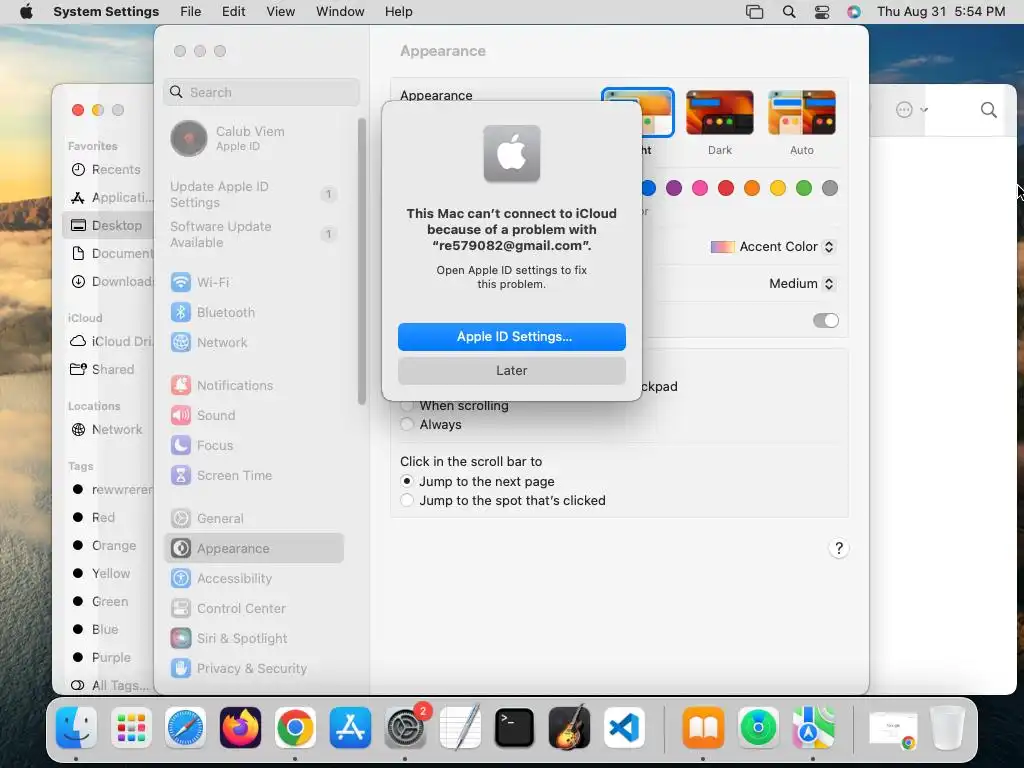The width and height of the screenshot is (1024, 768).
Task: Choose green accent color
Action: coord(804,188)
